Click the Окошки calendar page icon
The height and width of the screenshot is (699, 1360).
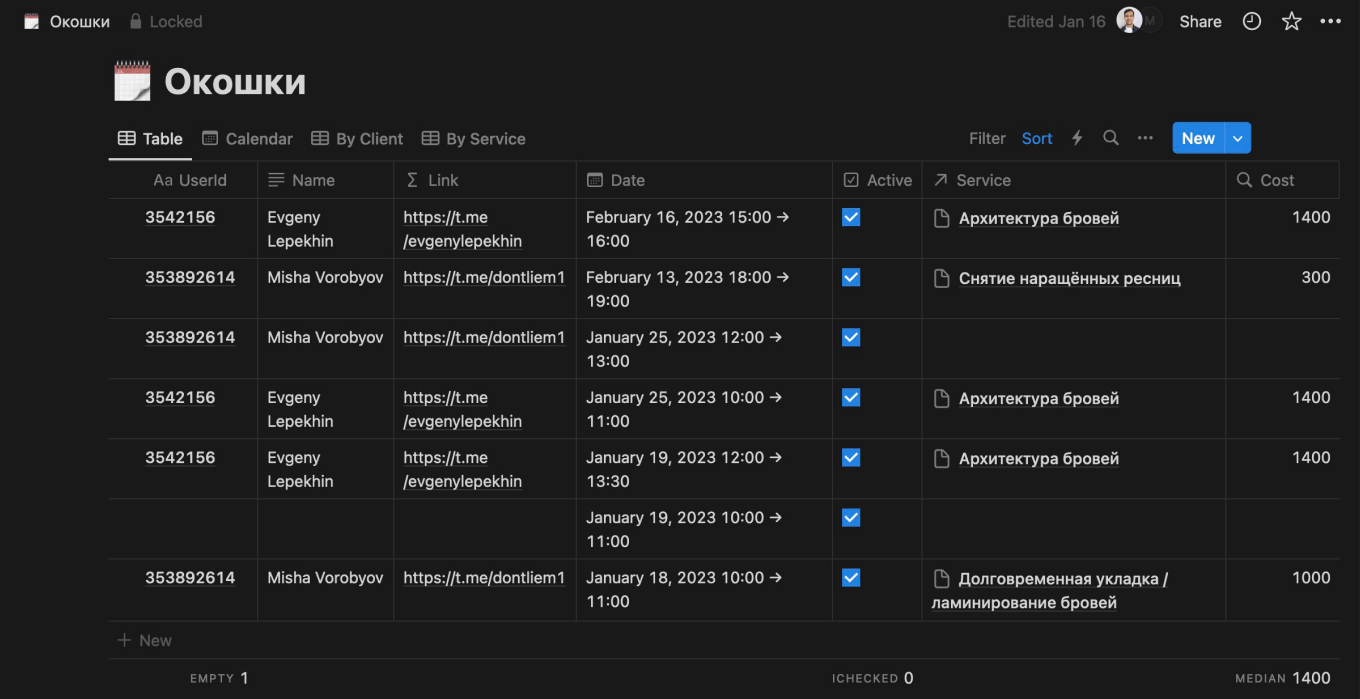(x=132, y=81)
